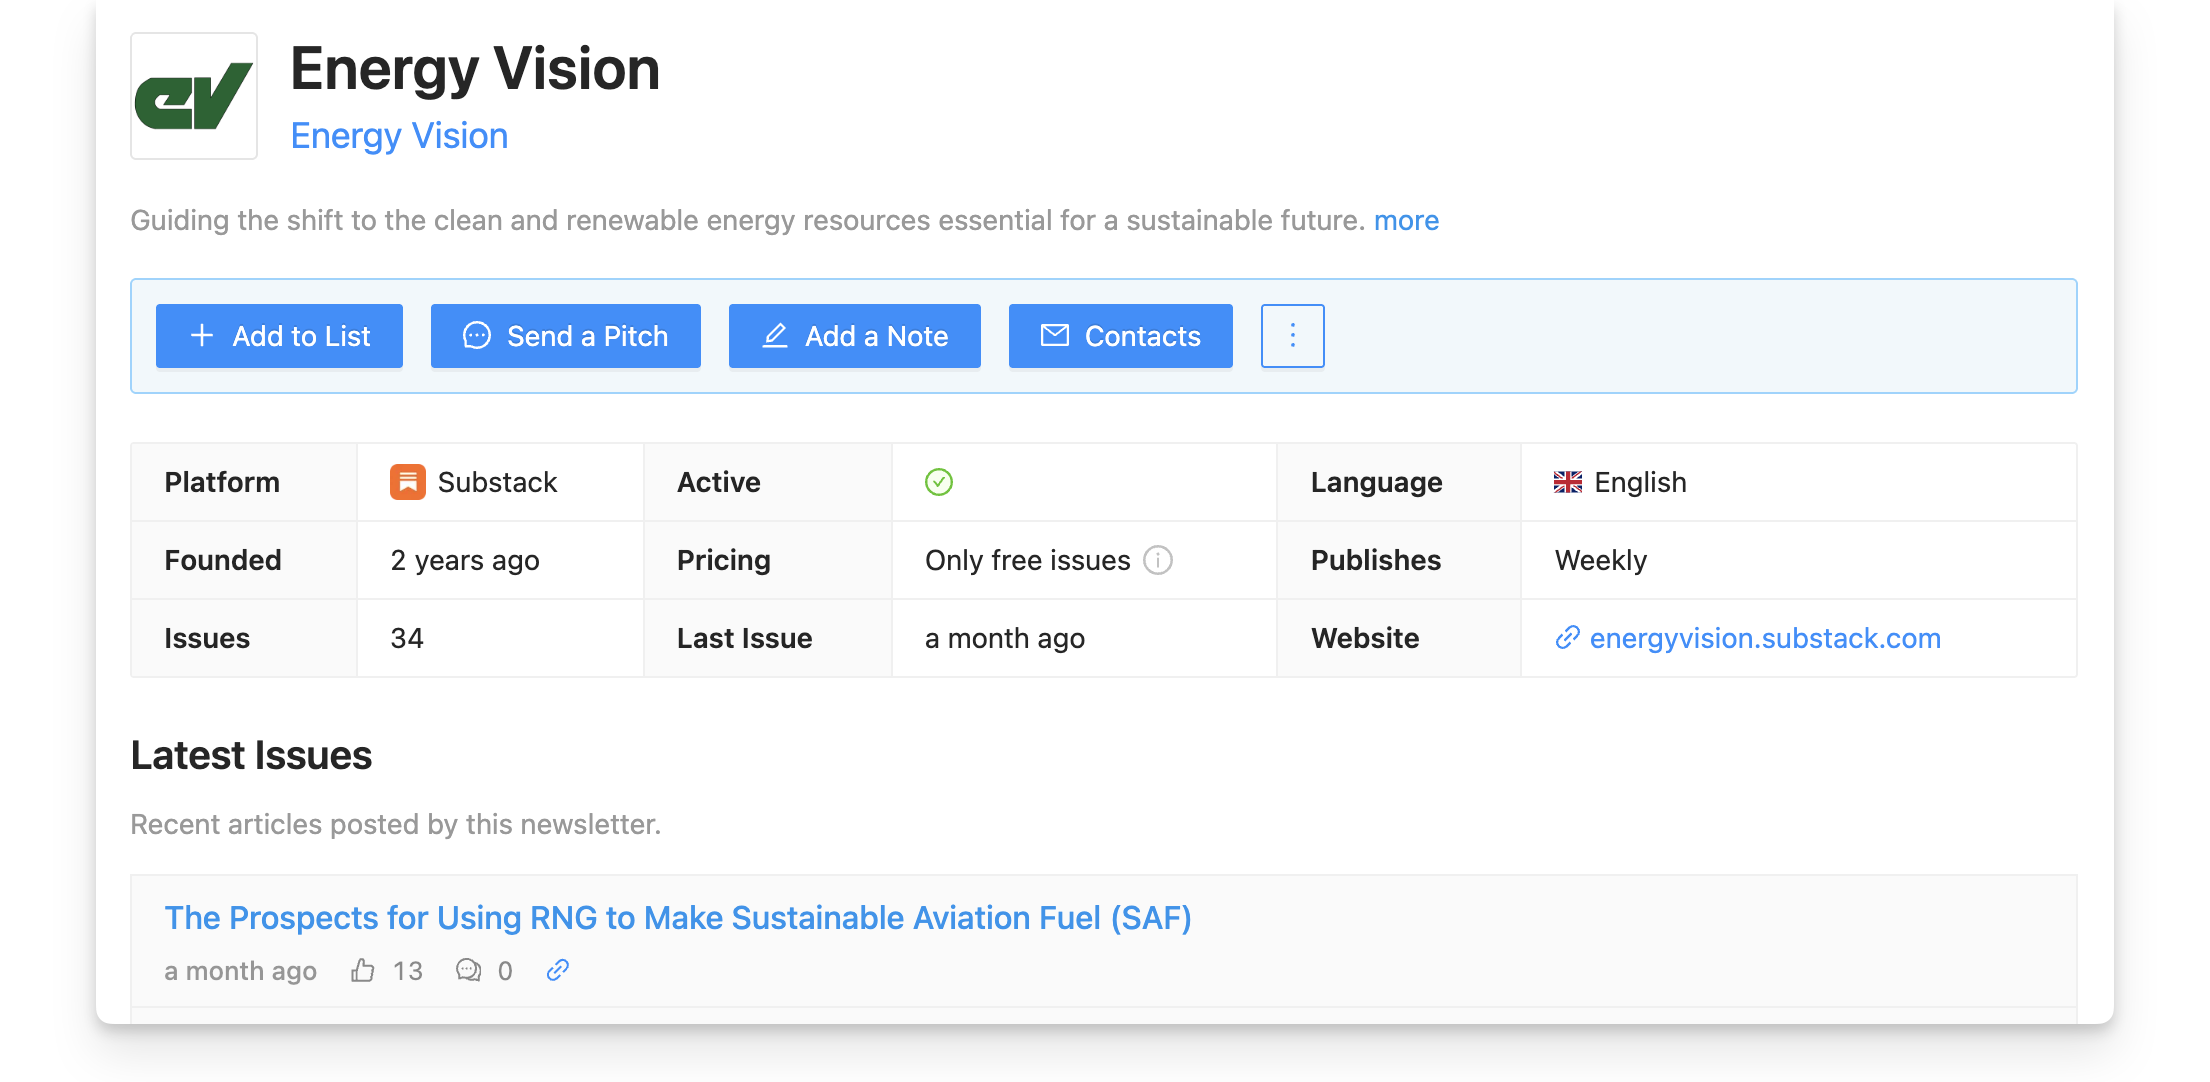Viewport: 2210px width, 1082px height.
Task: Click the info icon next to Only free issues
Action: [1157, 560]
